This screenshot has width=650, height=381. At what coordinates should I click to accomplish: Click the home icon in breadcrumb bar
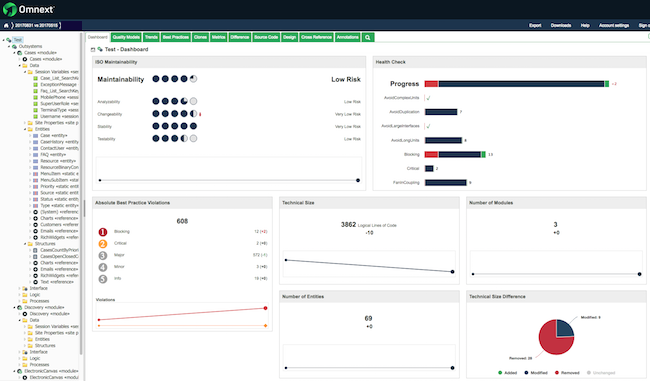pos(6,25)
